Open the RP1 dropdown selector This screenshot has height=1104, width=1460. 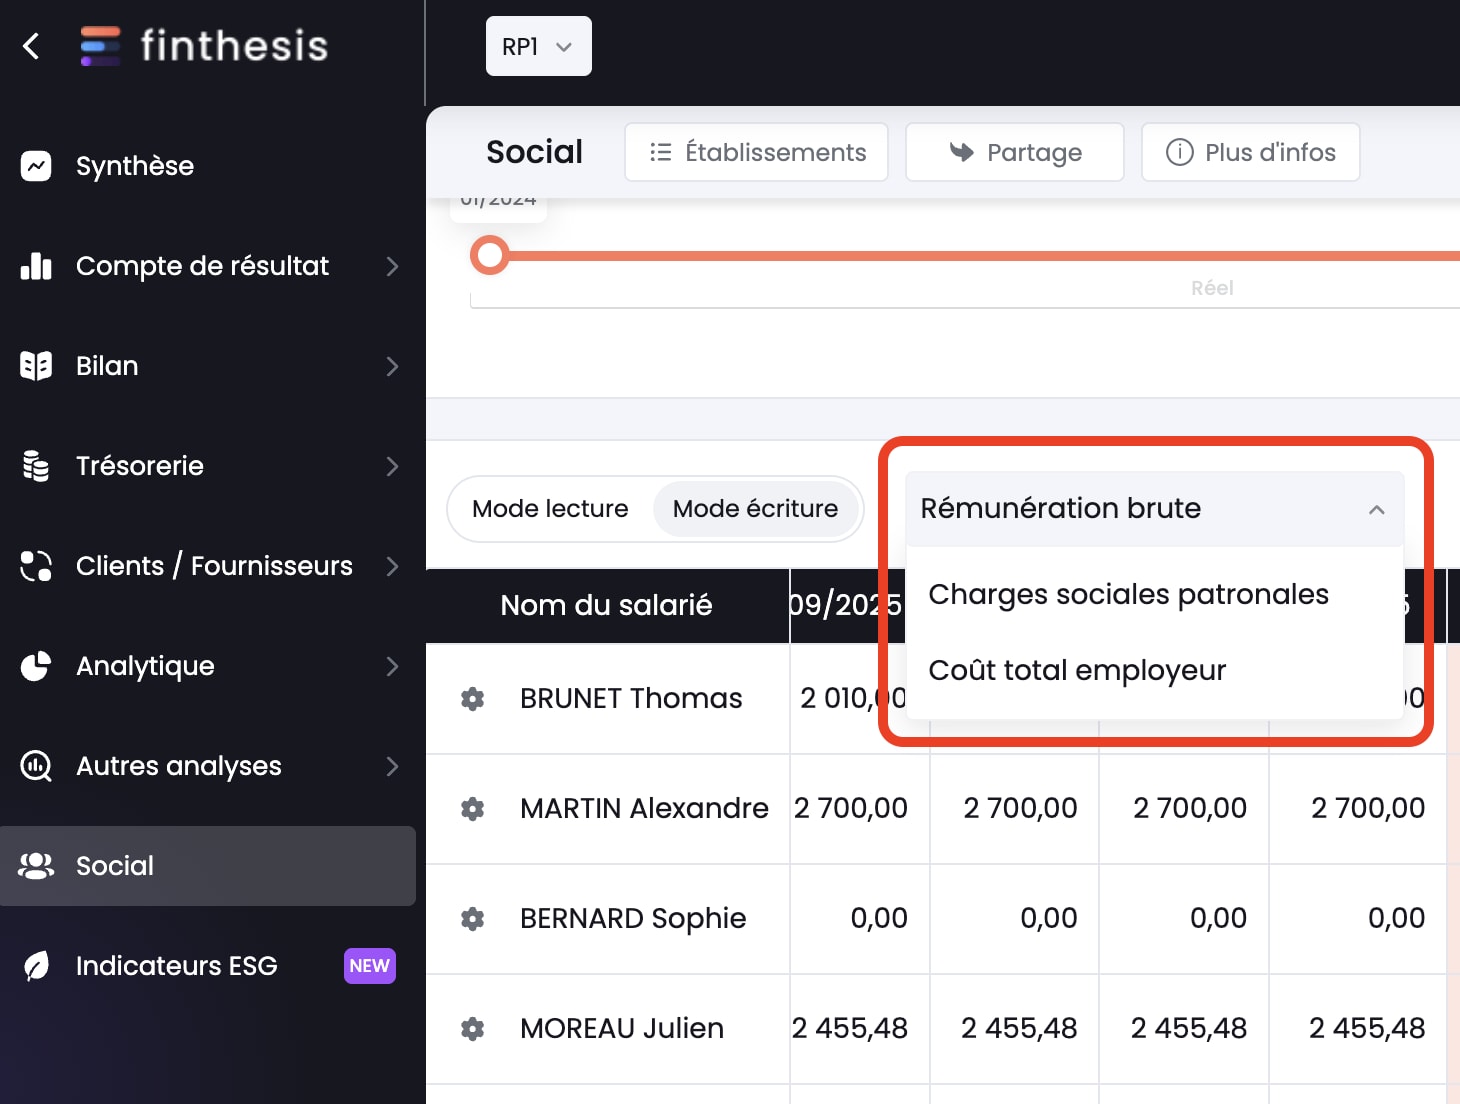(538, 47)
